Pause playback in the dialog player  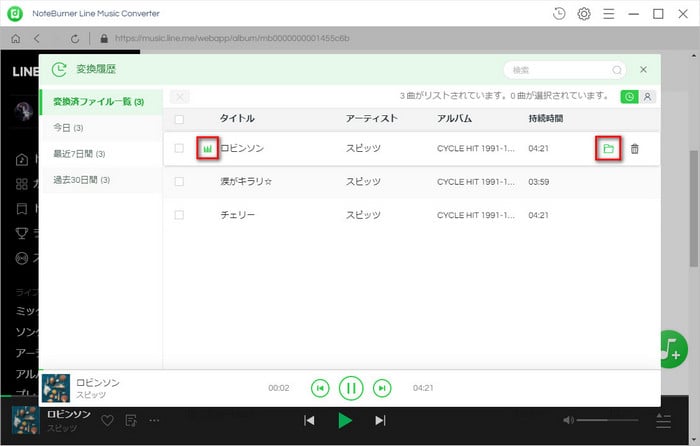(351, 388)
